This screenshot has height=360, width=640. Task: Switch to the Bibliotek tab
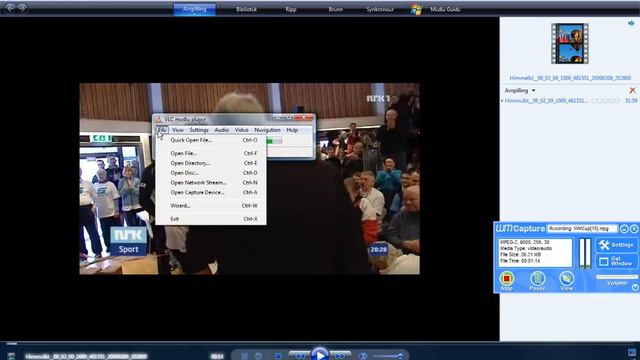point(247,9)
